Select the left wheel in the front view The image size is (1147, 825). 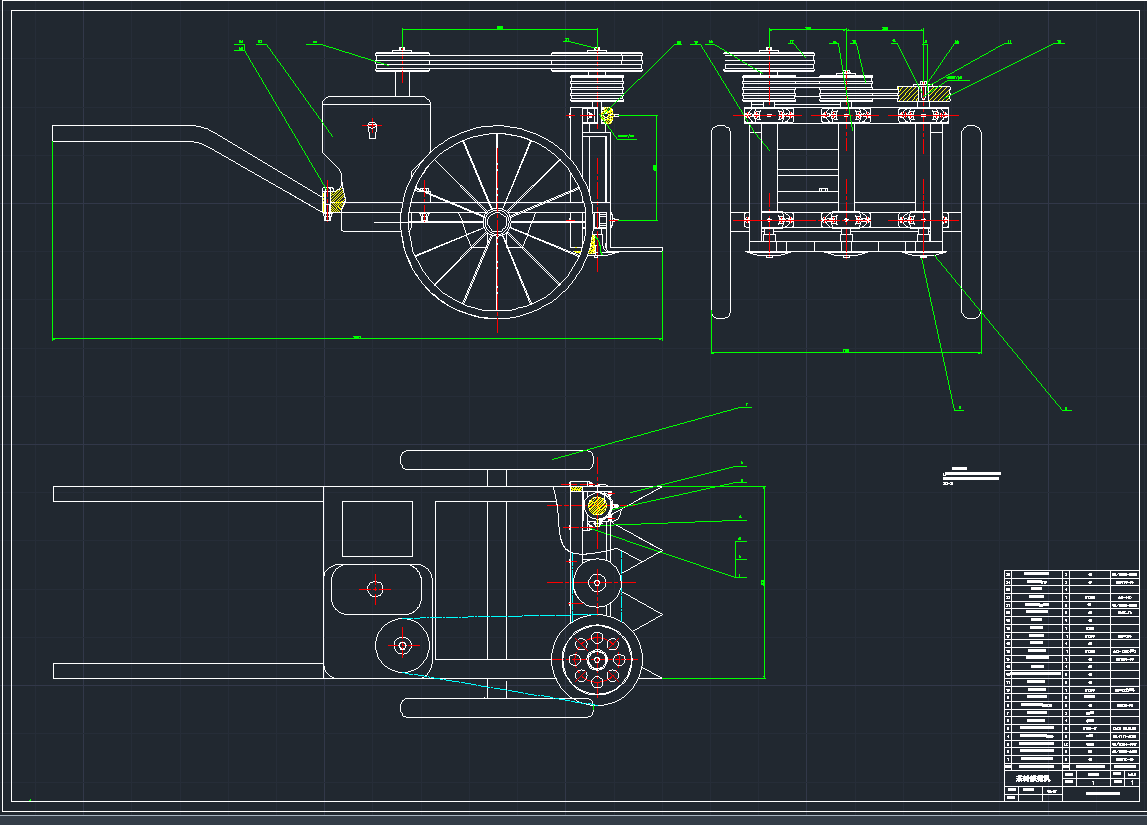(x=721, y=222)
